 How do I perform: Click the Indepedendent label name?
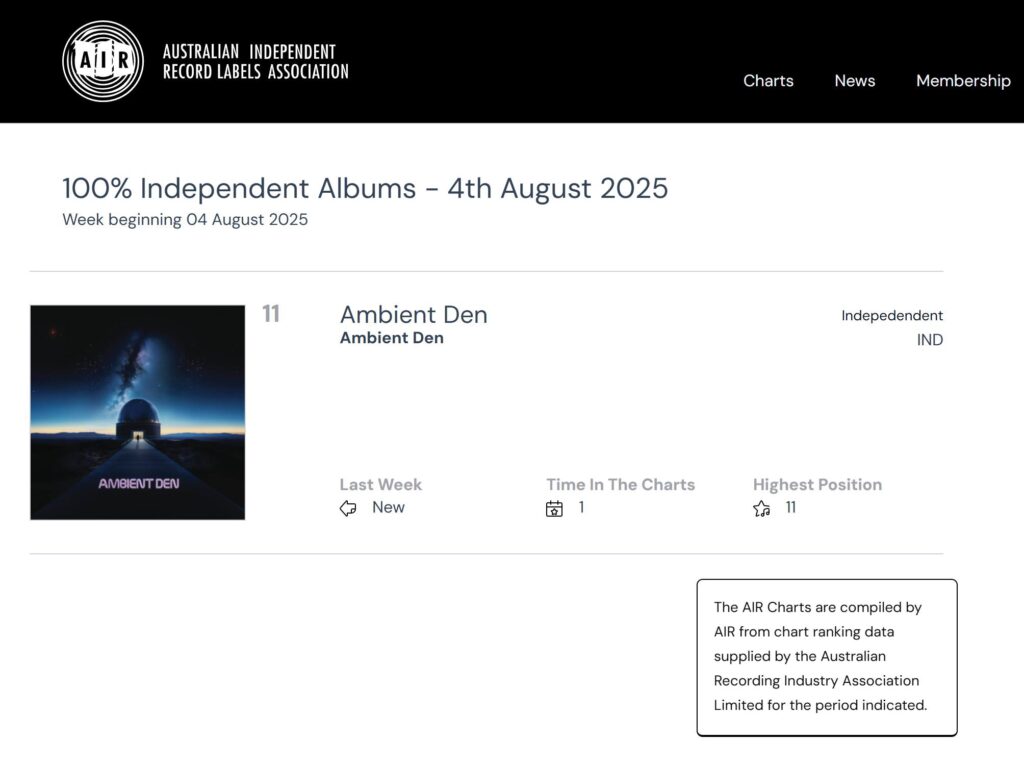point(892,316)
